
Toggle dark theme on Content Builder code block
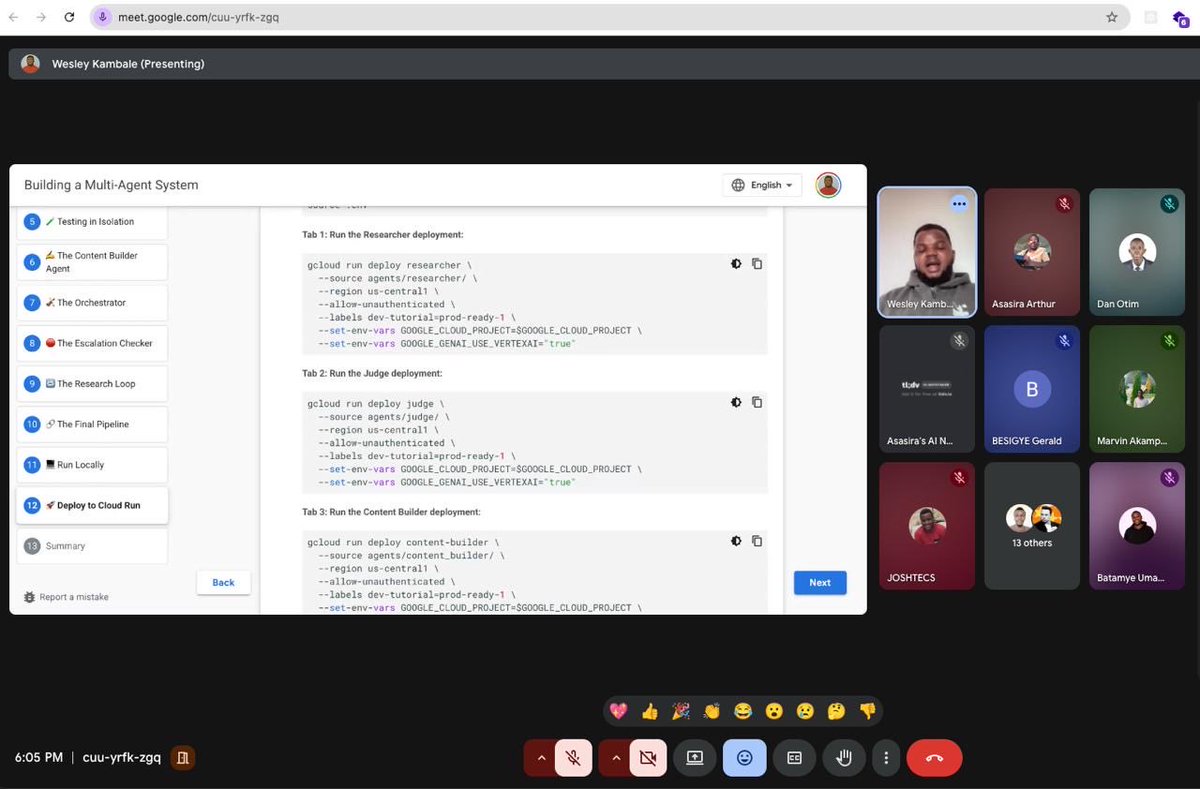click(x=736, y=541)
